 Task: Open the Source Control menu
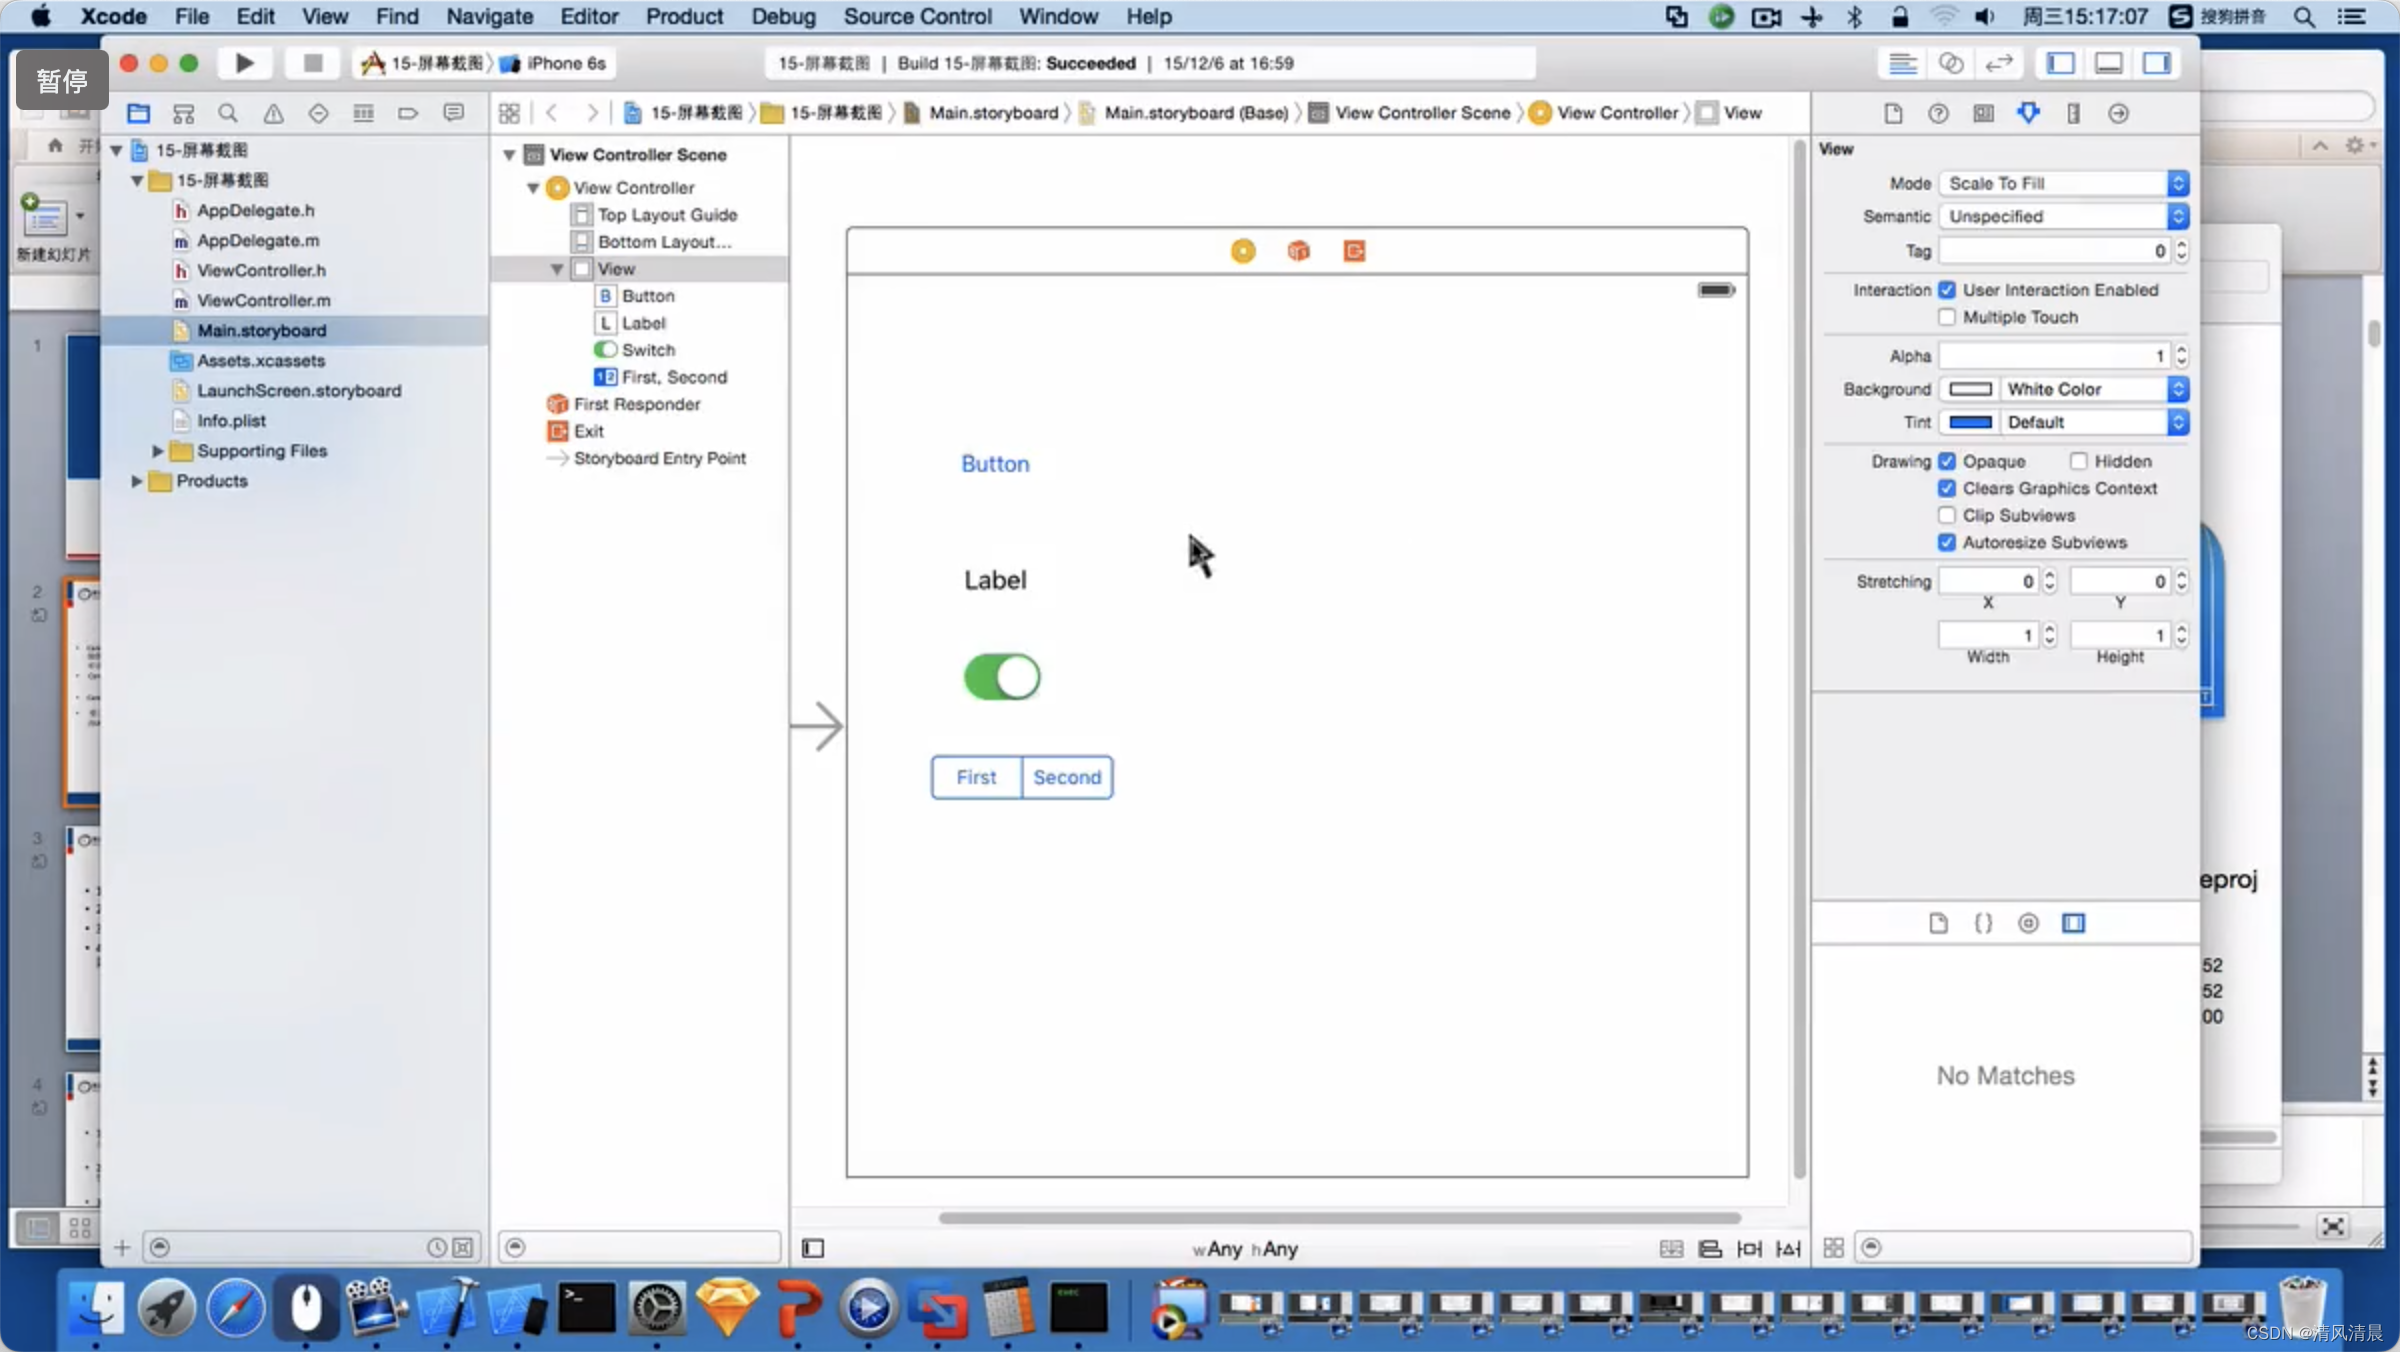pyautogui.click(x=917, y=16)
